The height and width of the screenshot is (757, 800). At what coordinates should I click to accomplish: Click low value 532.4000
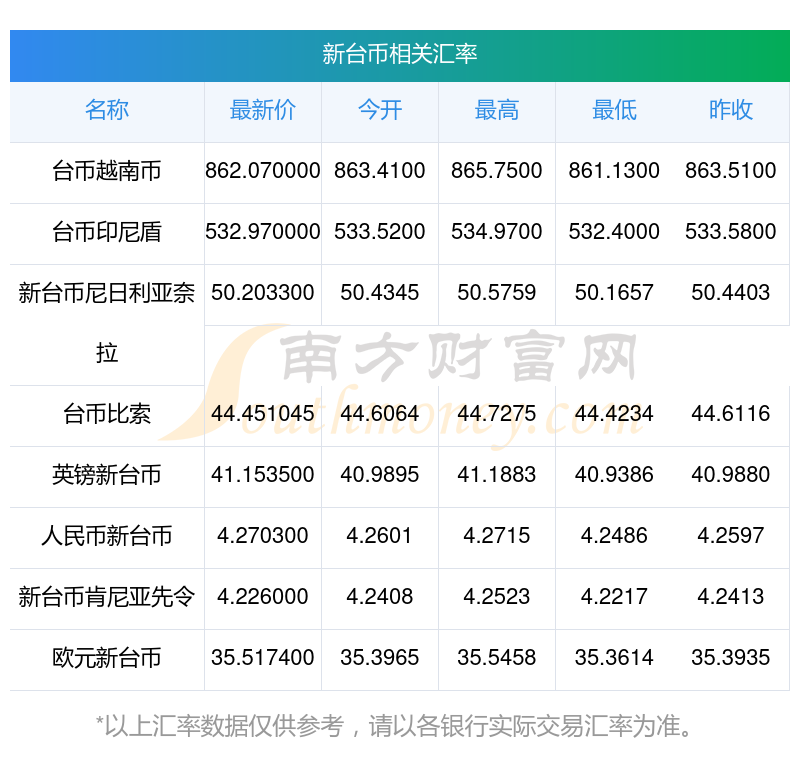click(614, 232)
